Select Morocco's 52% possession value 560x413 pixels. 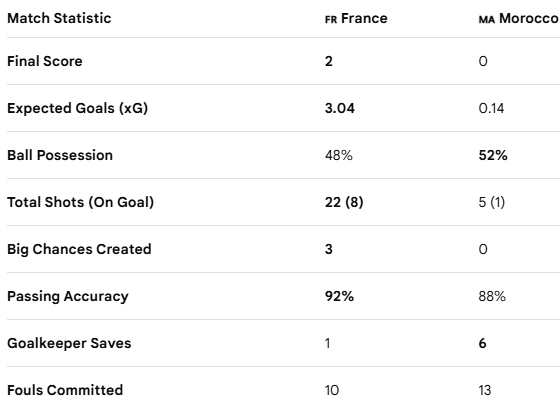(x=493, y=155)
